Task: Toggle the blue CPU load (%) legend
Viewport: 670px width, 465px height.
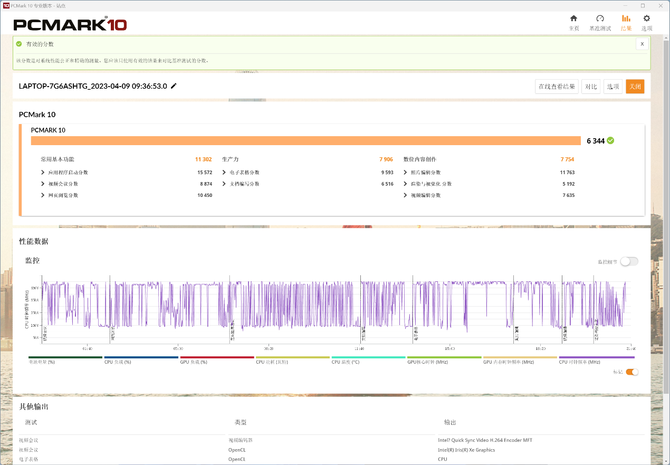Action: 141,360
